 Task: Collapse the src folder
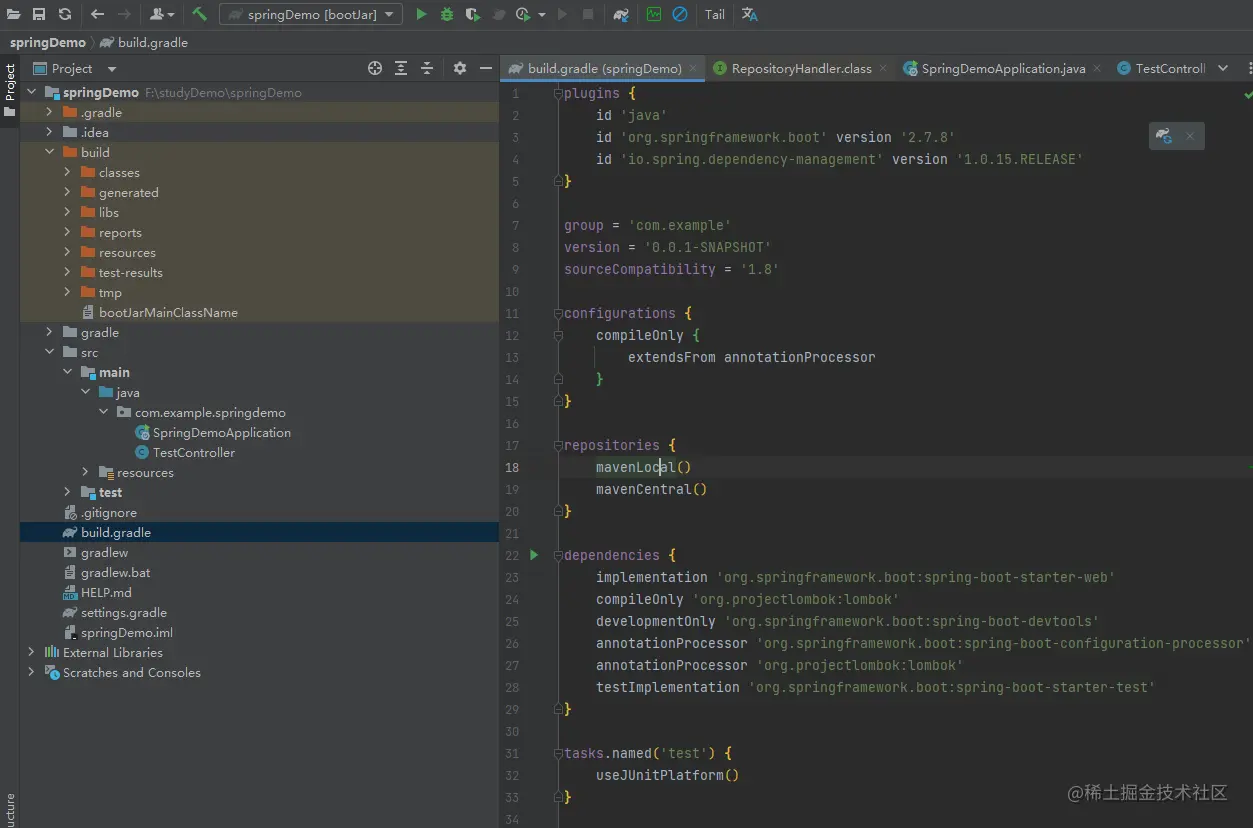coord(49,352)
